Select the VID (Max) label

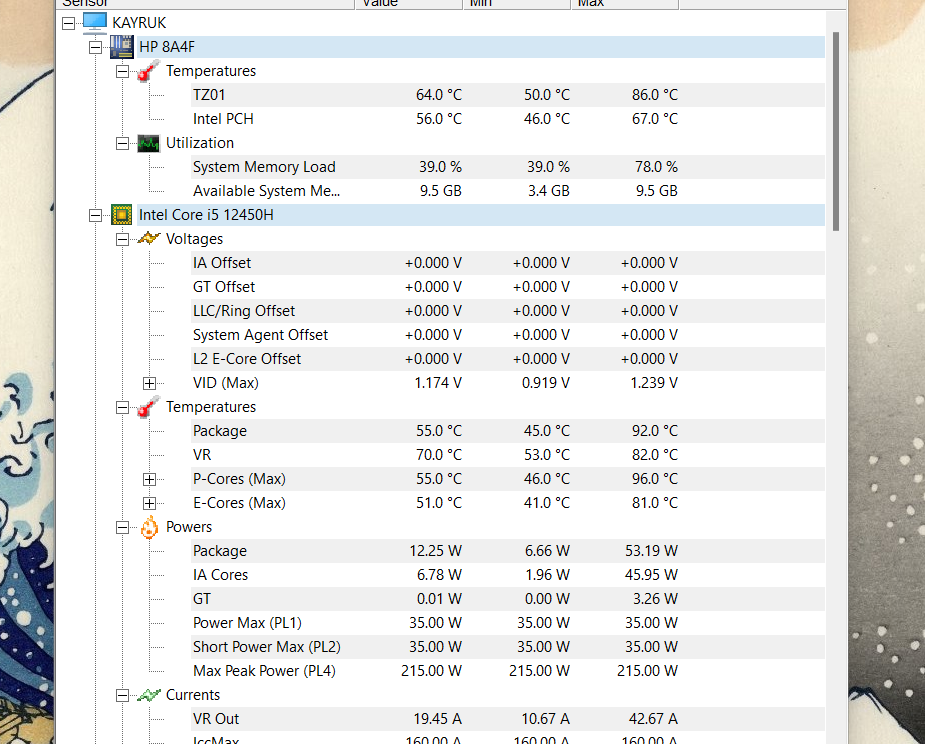tap(226, 383)
